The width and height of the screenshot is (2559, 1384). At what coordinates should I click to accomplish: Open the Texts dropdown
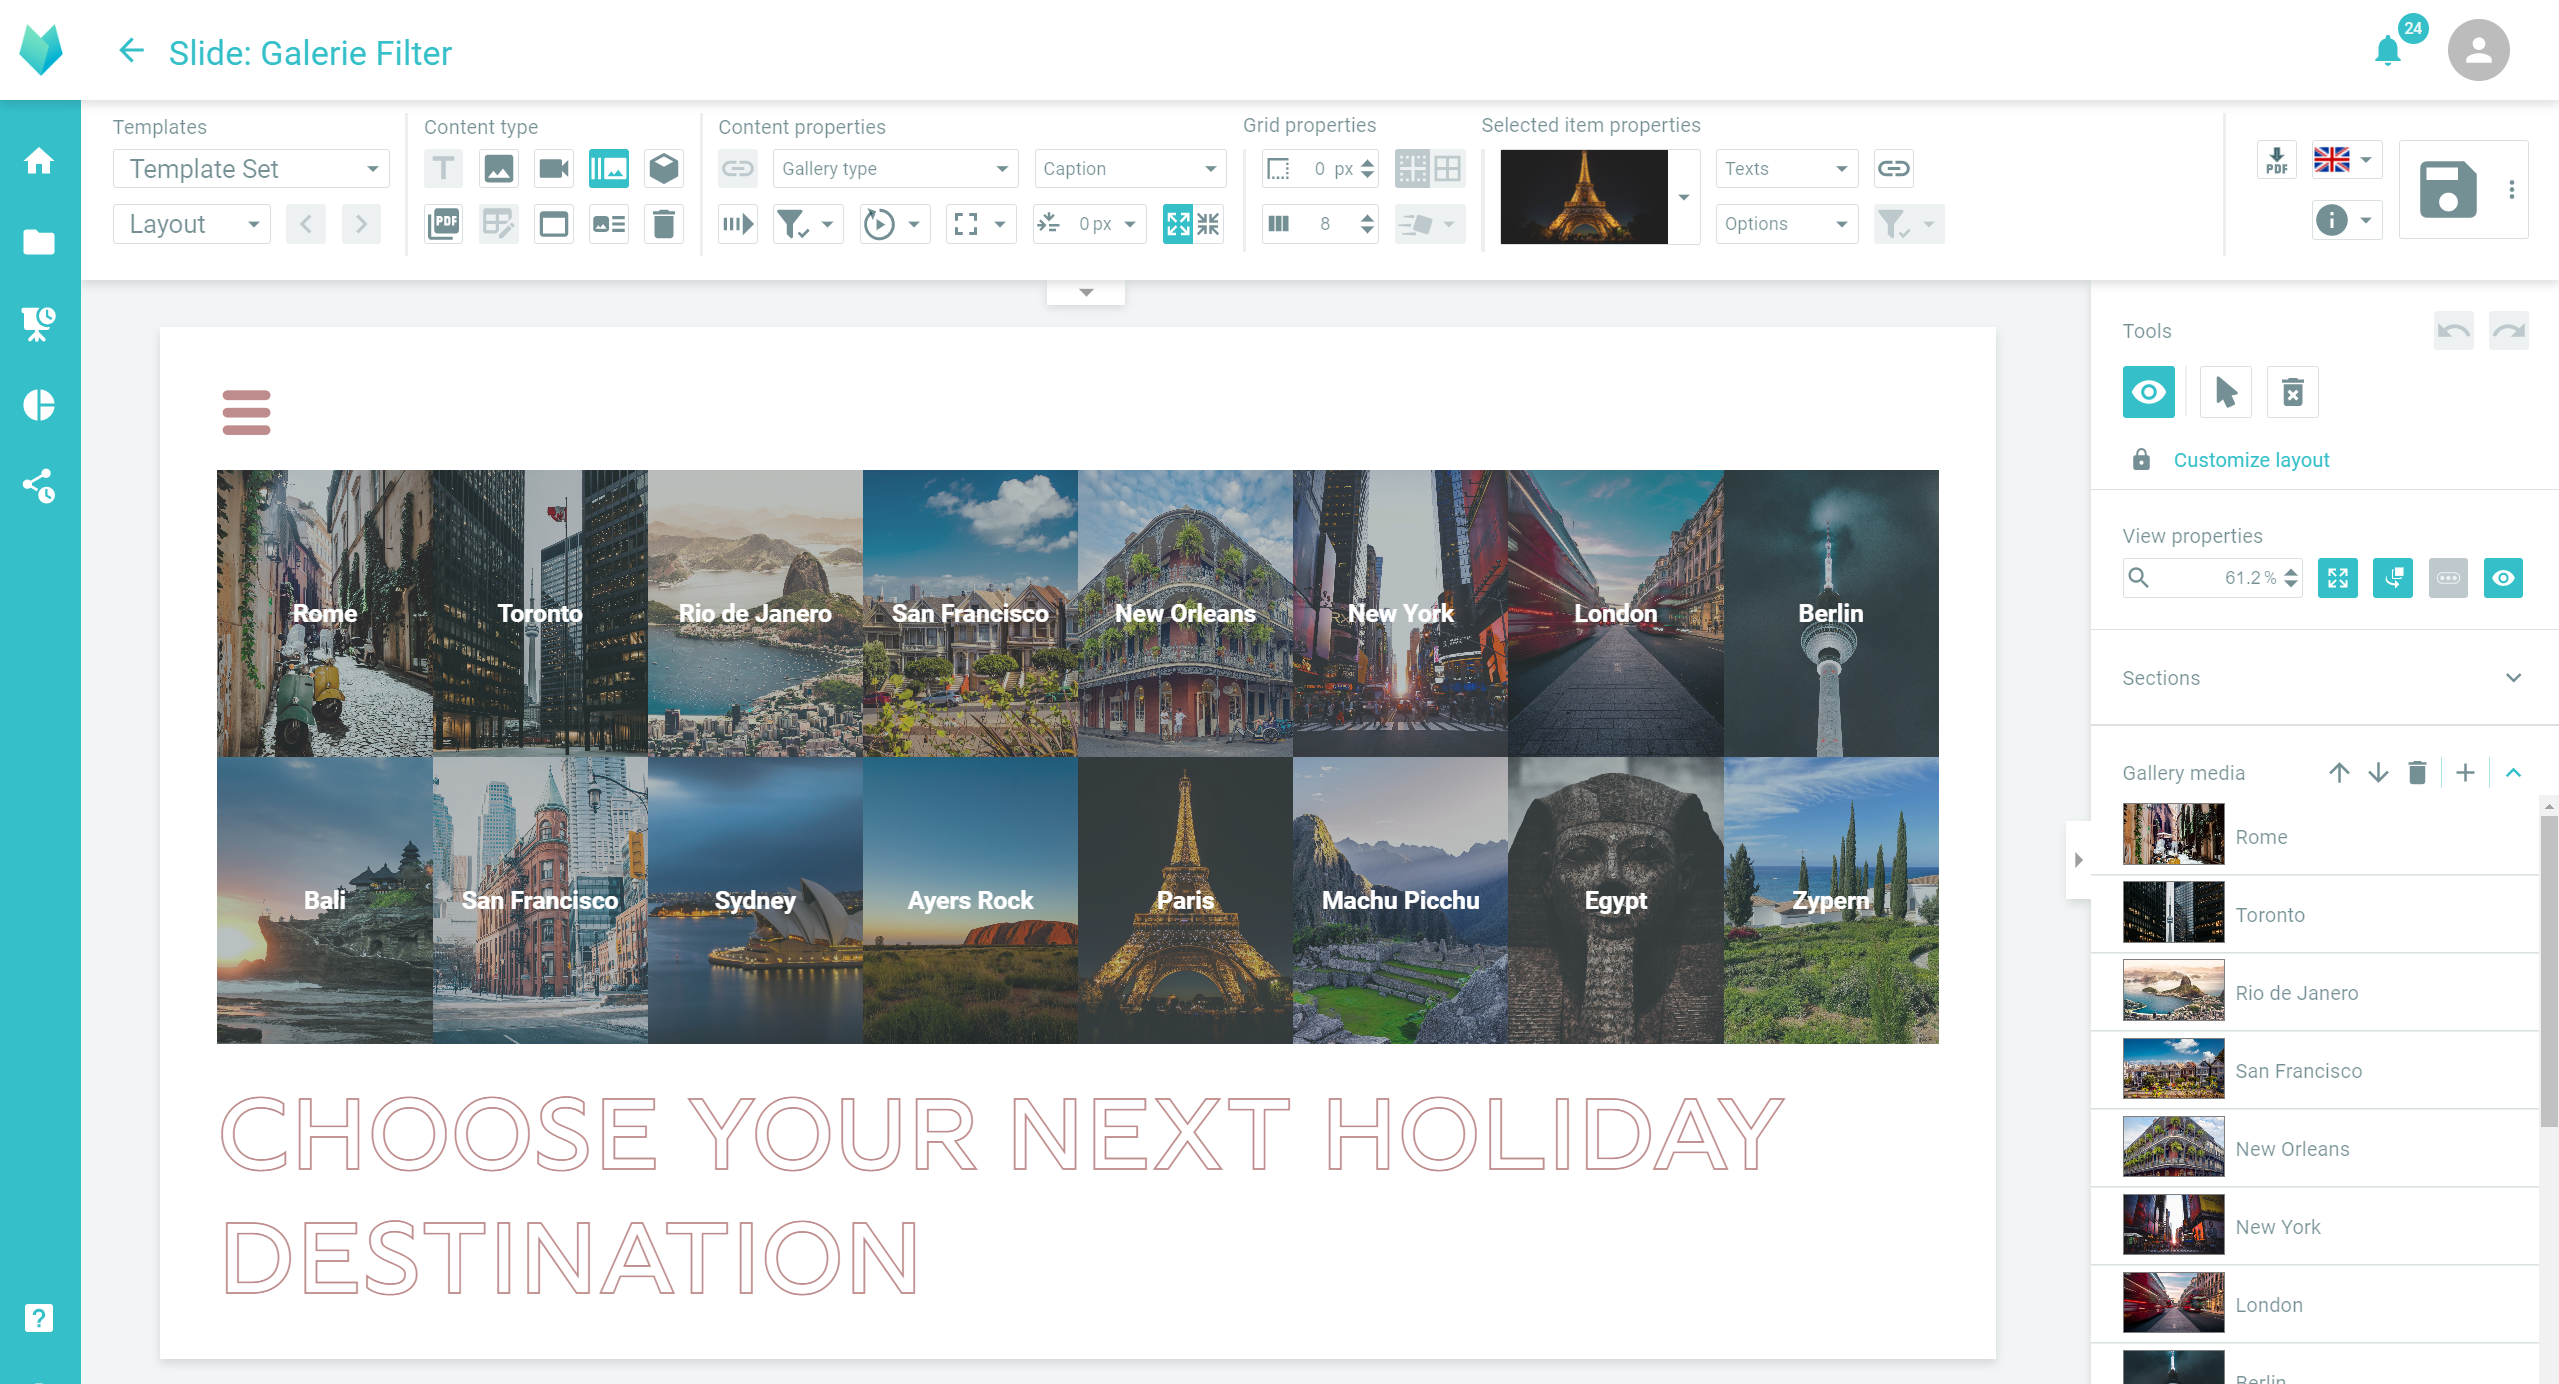(x=1786, y=168)
